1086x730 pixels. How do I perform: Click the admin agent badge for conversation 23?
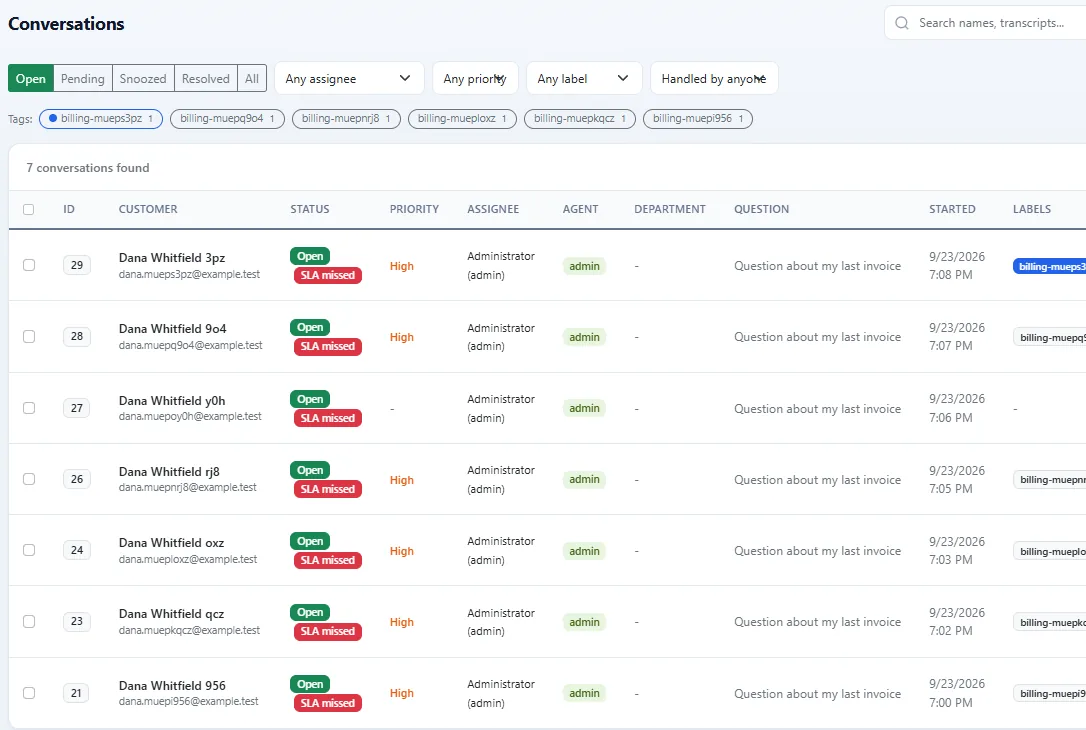(585, 622)
